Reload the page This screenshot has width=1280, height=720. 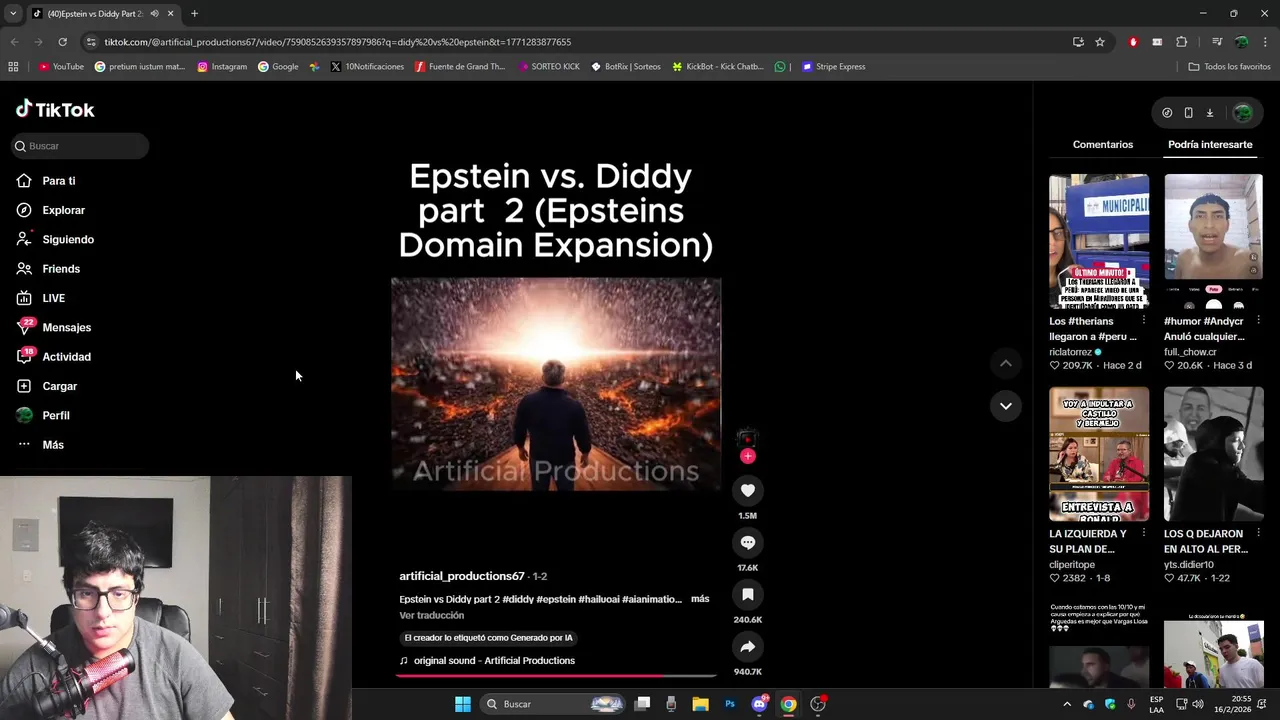pos(62,42)
